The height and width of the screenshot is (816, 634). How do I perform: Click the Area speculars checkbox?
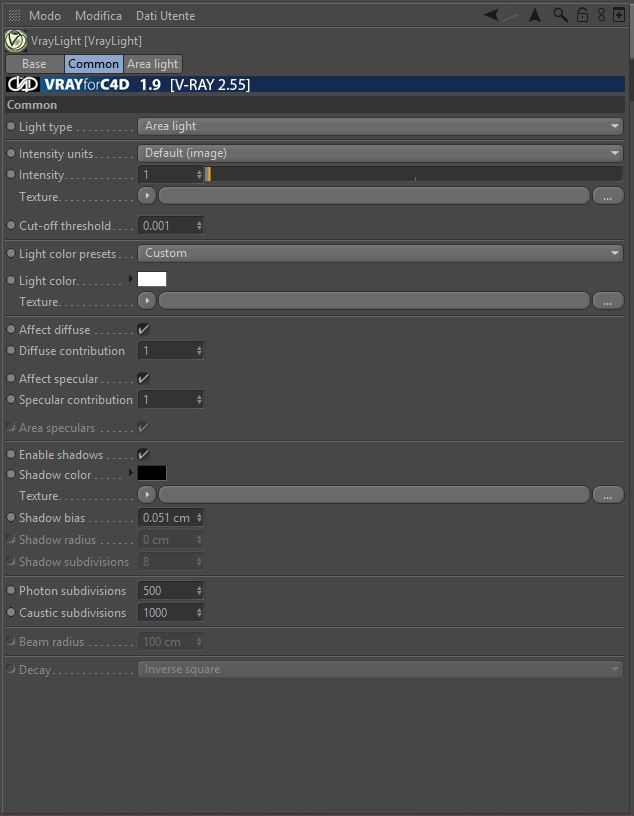144,428
